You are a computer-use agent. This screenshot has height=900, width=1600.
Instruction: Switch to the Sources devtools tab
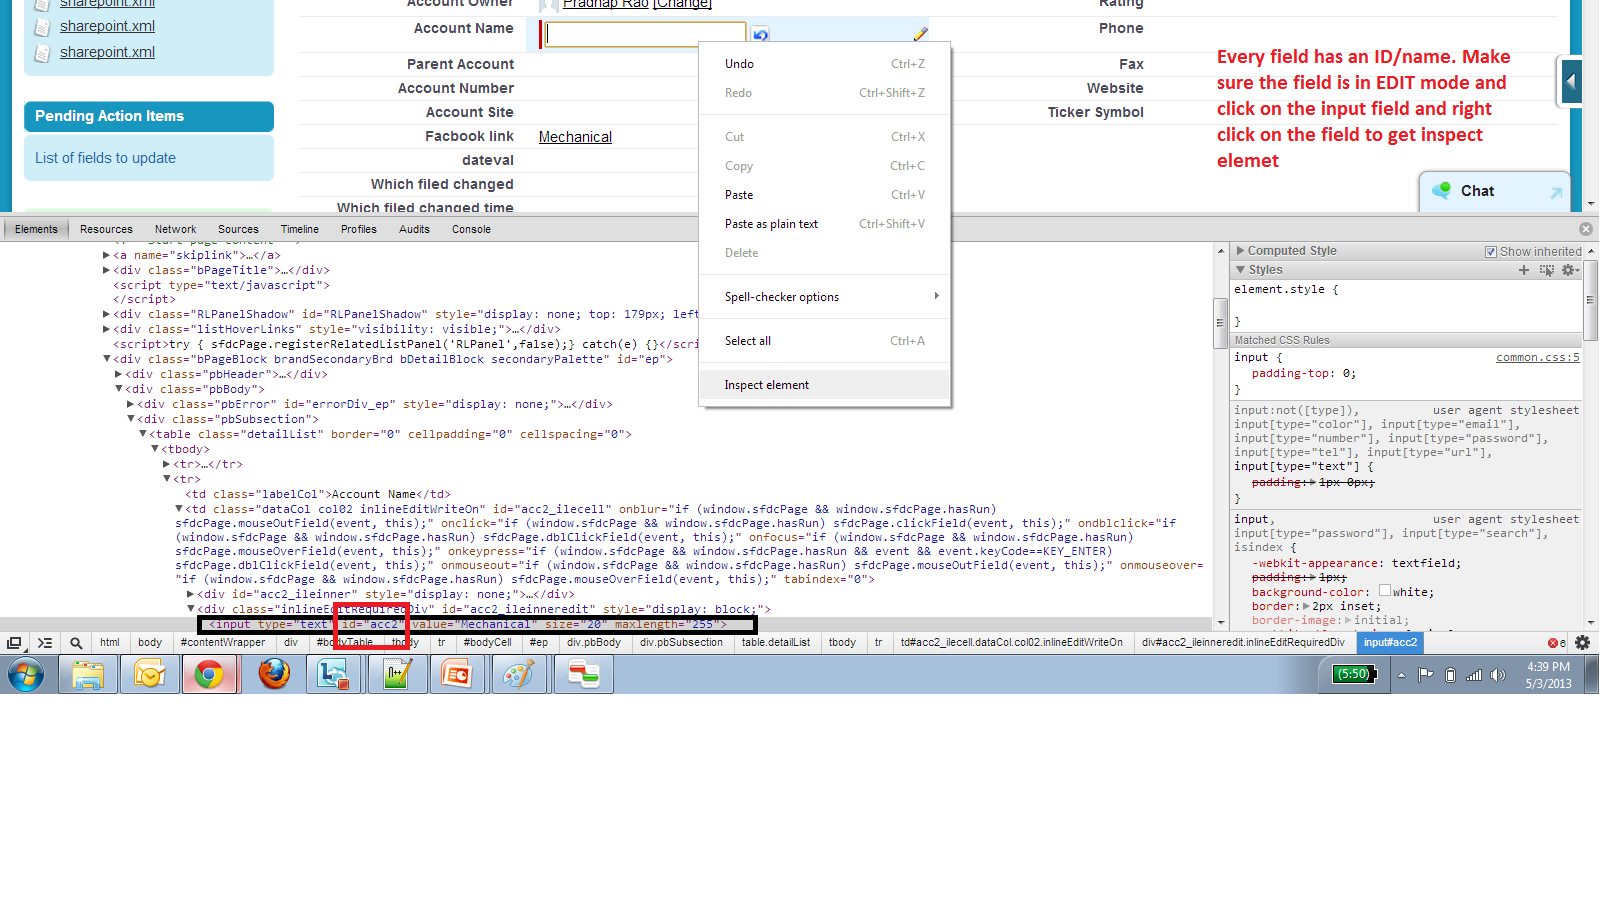[238, 229]
